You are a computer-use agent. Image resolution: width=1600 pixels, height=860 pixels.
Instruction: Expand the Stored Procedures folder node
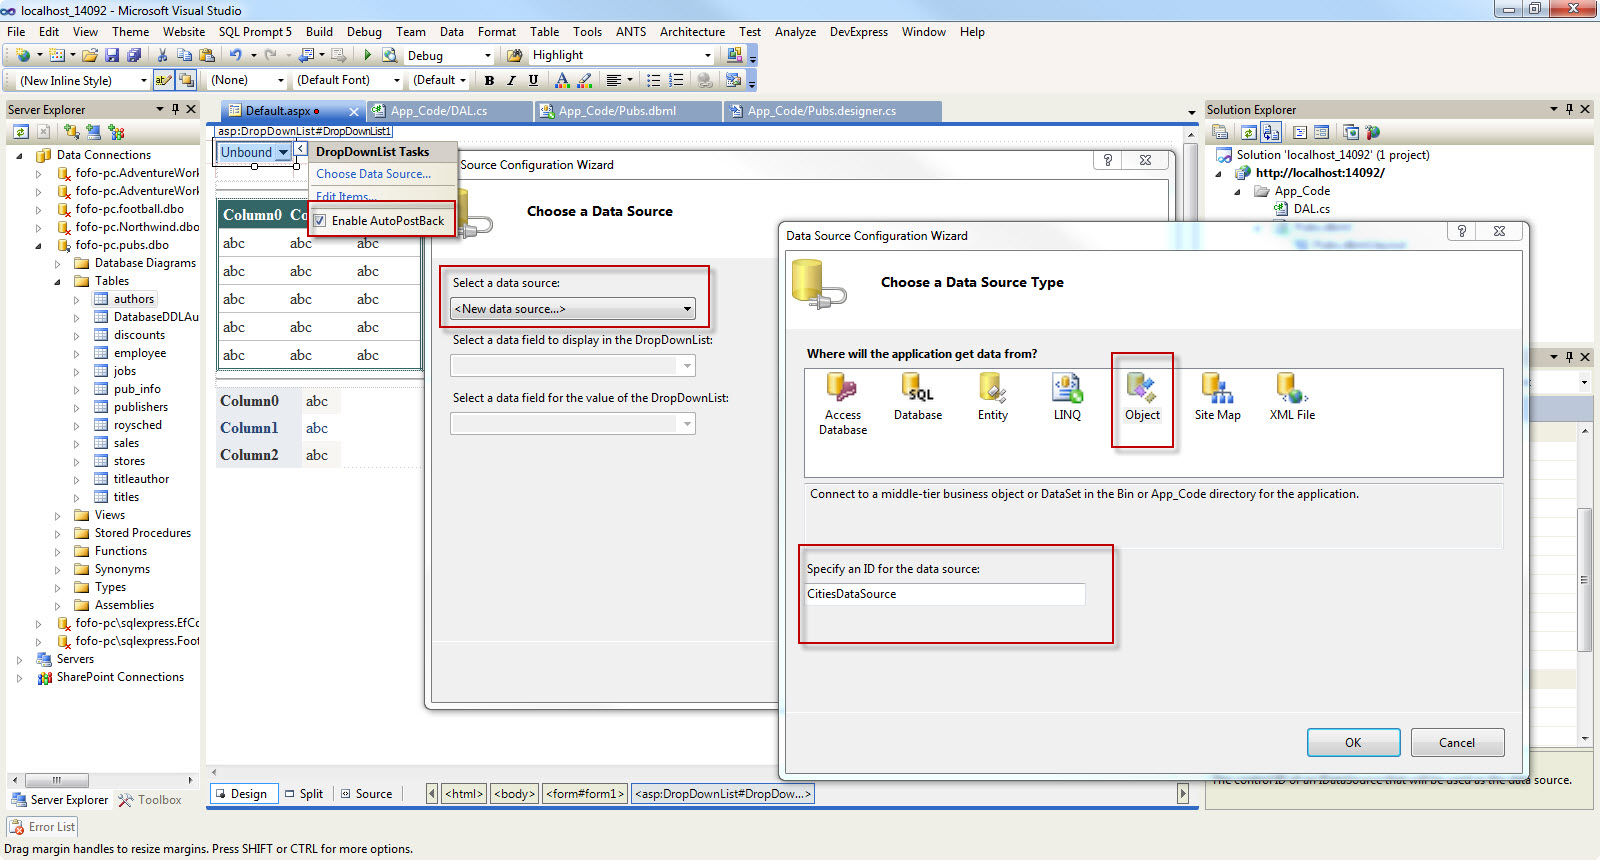coord(57,534)
